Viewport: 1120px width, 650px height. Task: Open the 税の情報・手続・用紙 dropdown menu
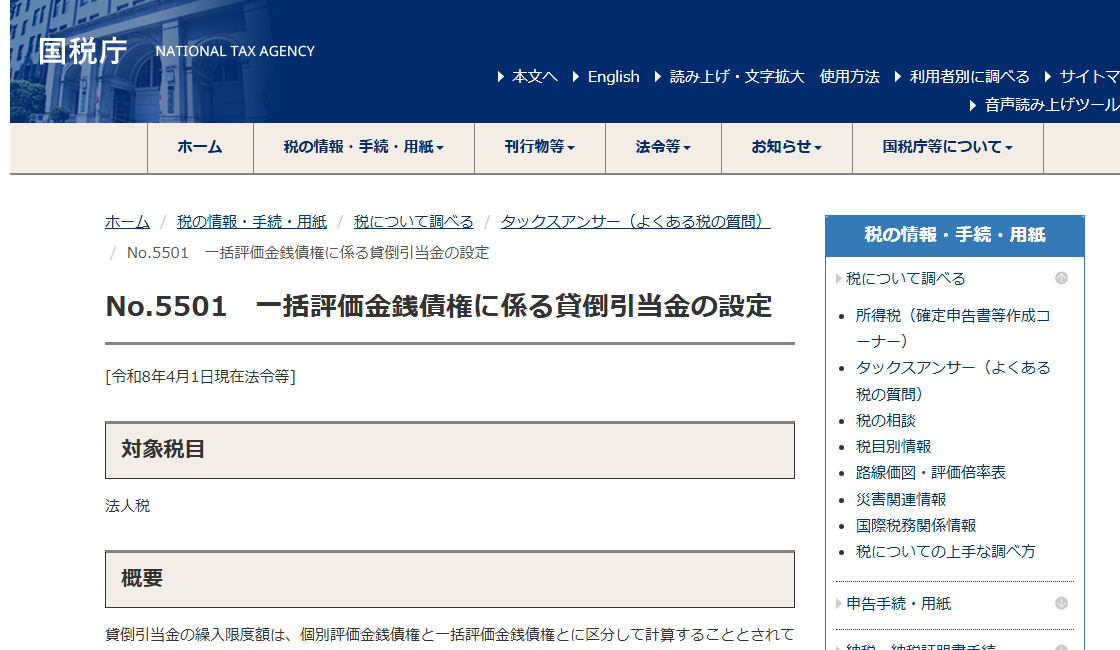click(x=364, y=147)
